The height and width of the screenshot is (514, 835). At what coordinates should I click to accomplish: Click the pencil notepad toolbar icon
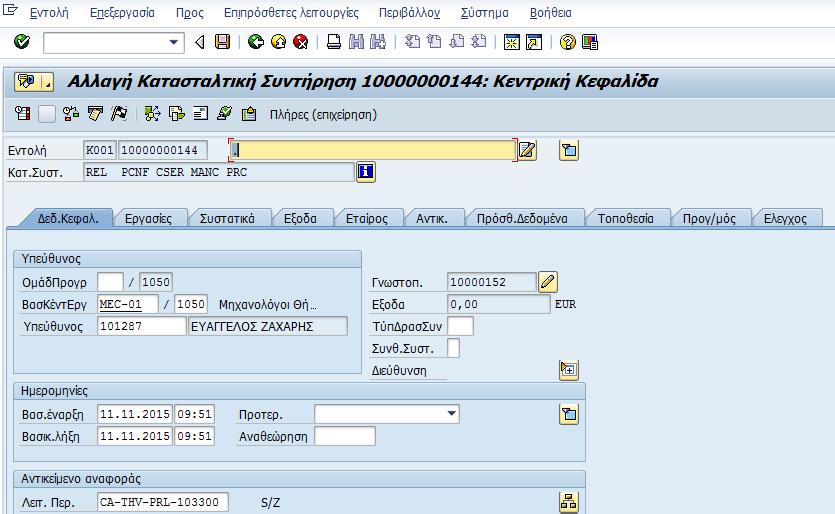(95, 113)
